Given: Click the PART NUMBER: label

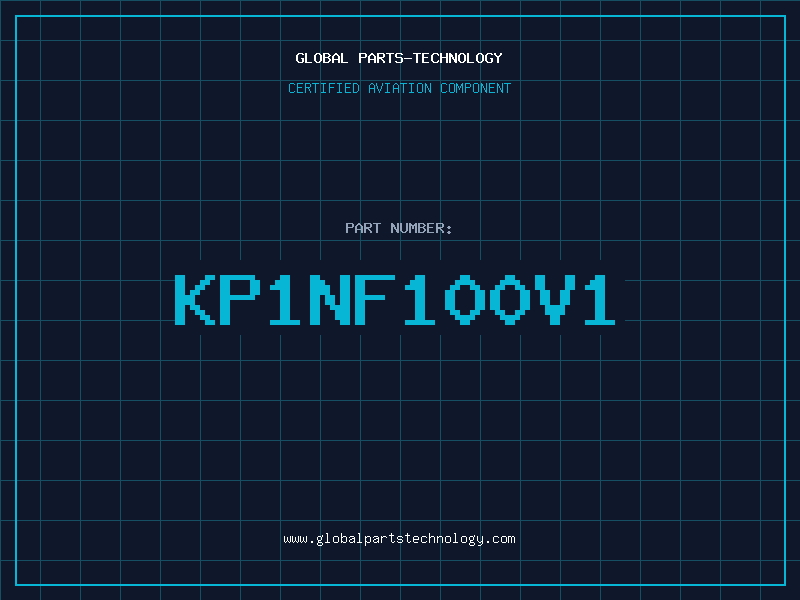Looking at the screenshot, I should tap(399, 228).
